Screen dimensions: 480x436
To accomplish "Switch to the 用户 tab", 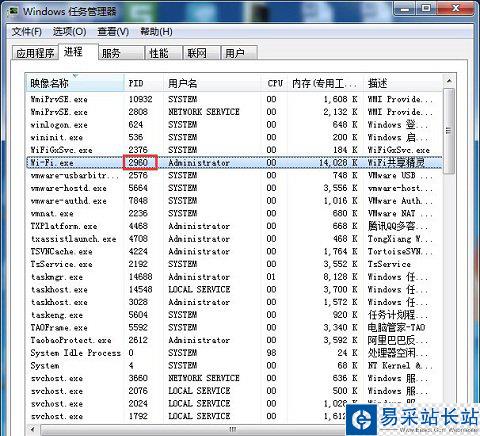I will (239, 53).
